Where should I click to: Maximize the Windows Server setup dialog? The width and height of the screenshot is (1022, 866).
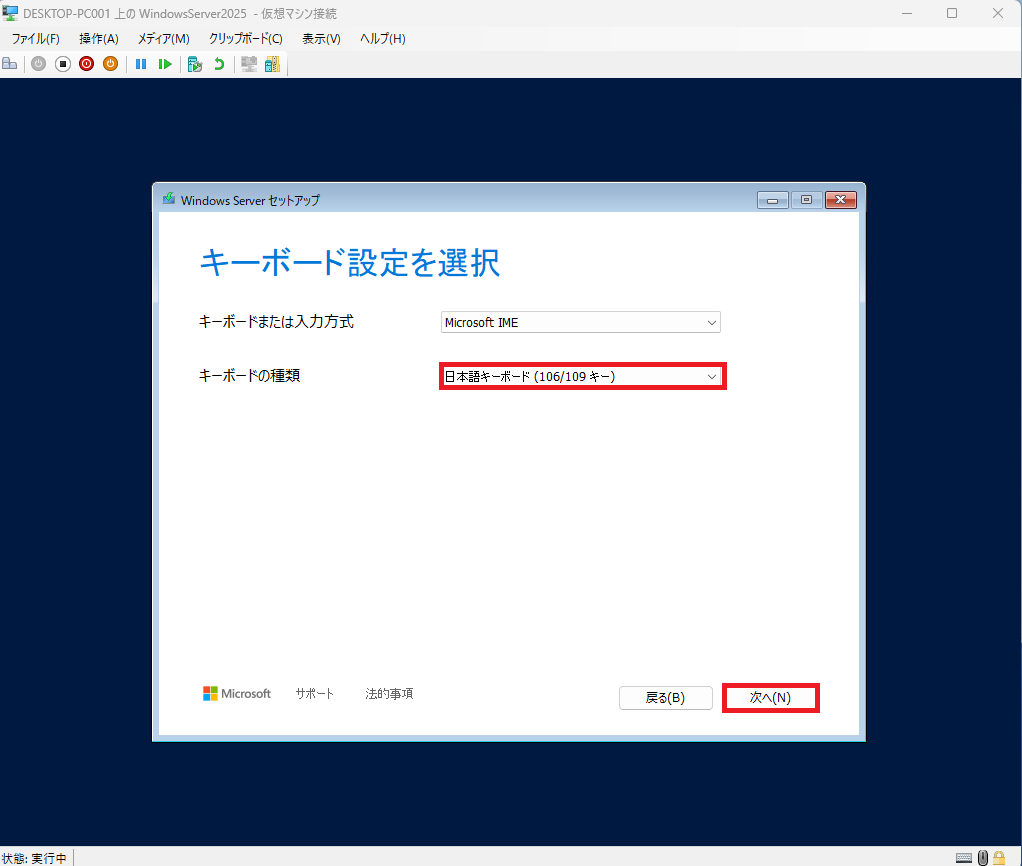pos(806,200)
